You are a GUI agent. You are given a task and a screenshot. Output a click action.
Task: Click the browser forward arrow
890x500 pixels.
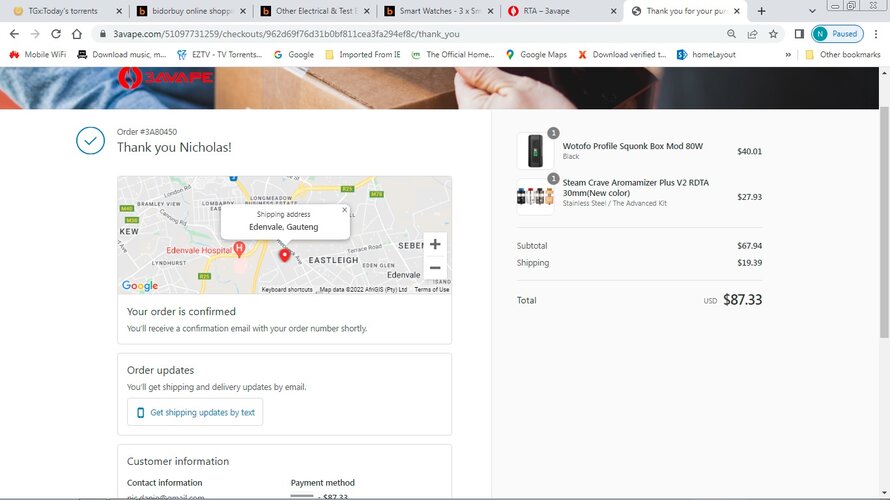tap(35, 34)
